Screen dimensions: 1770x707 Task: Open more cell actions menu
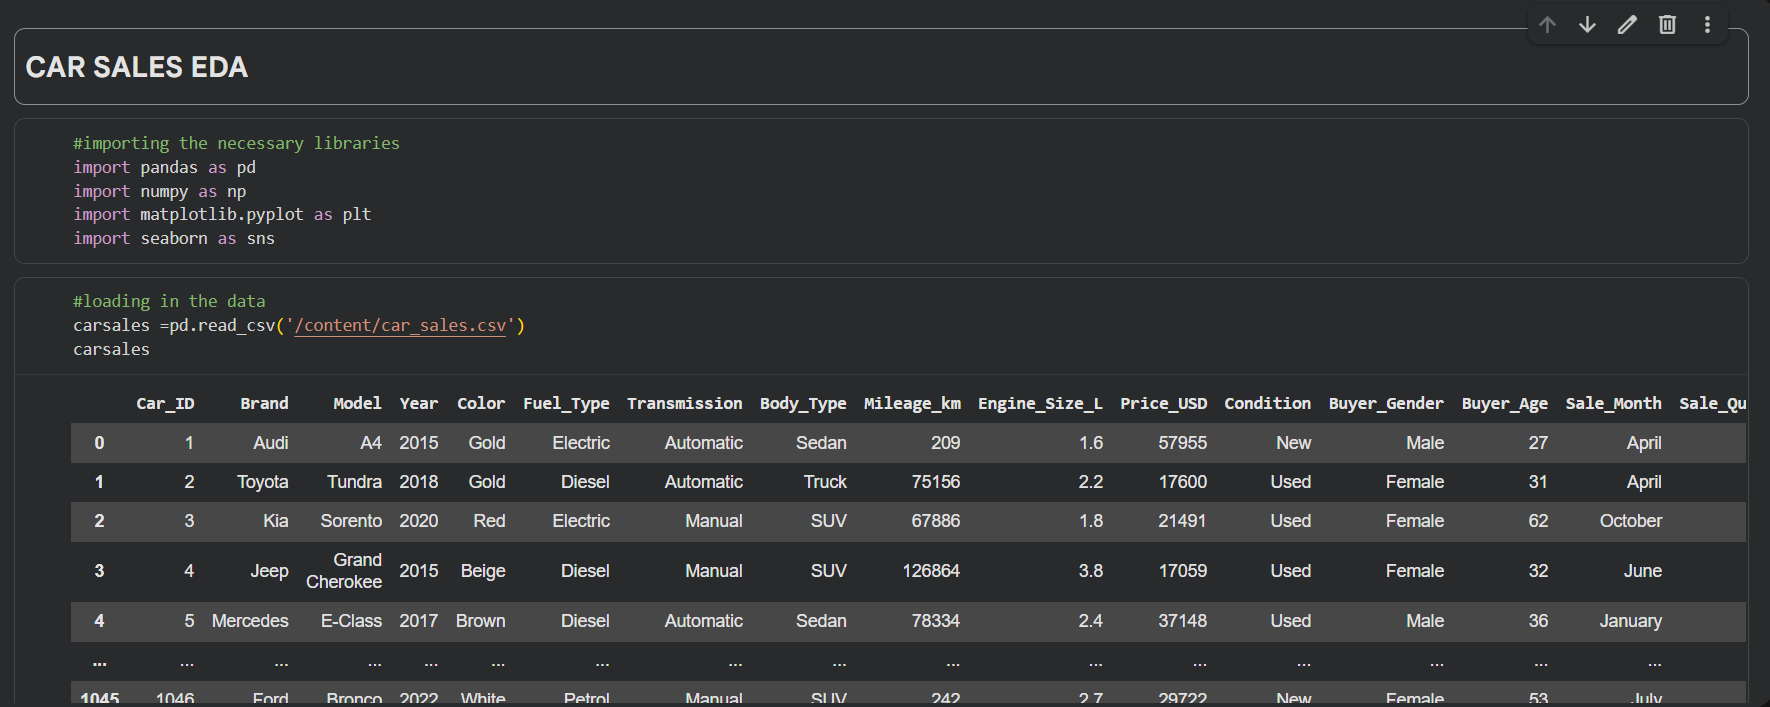pos(1707,25)
